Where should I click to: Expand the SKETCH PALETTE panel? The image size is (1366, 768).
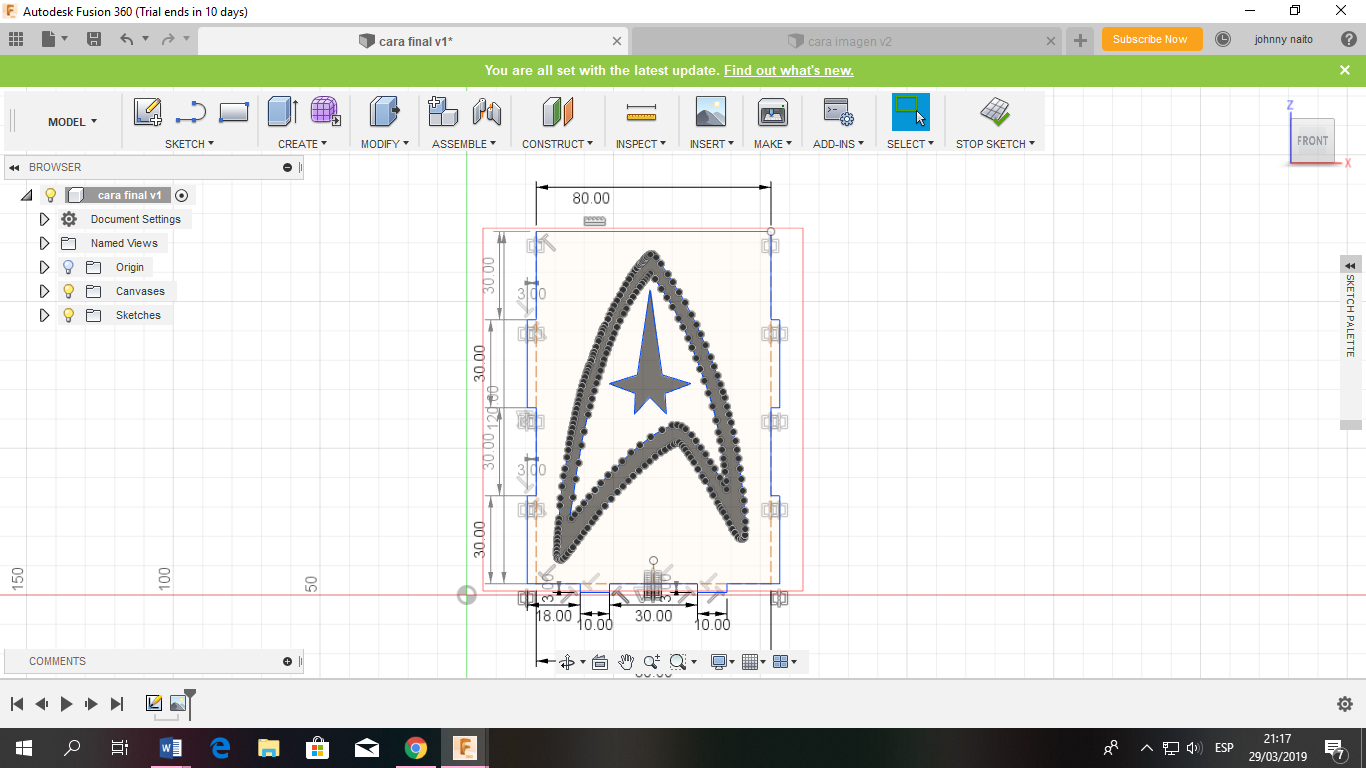point(1350,264)
